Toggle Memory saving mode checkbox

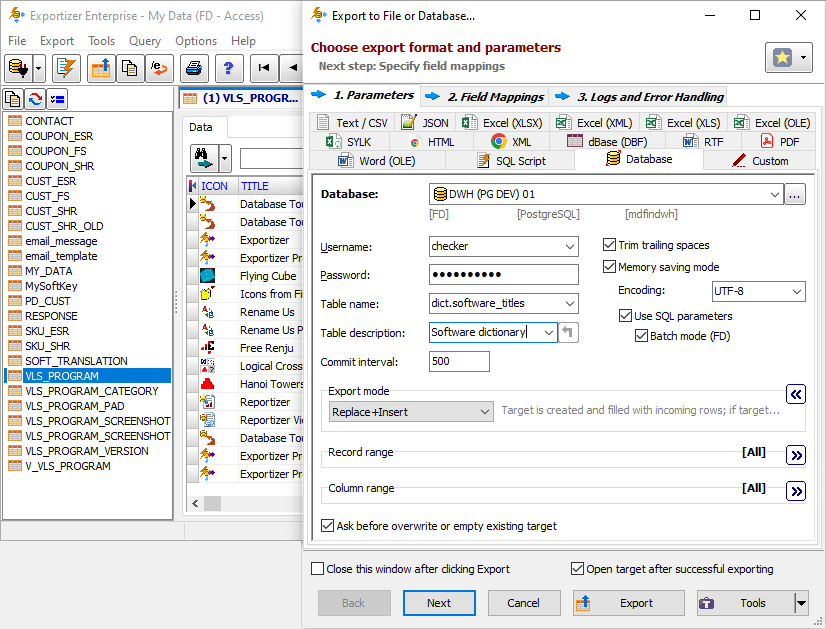(609, 267)
